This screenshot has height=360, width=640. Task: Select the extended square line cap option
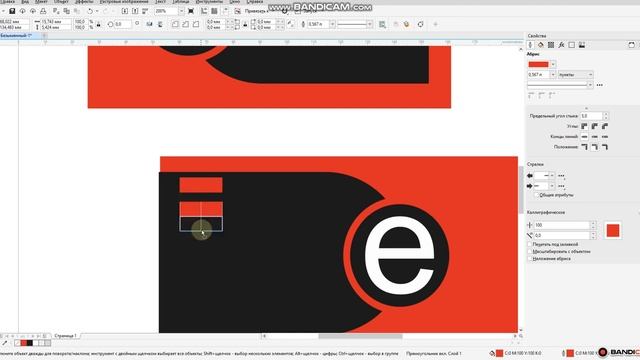click(x=605, y=136)
